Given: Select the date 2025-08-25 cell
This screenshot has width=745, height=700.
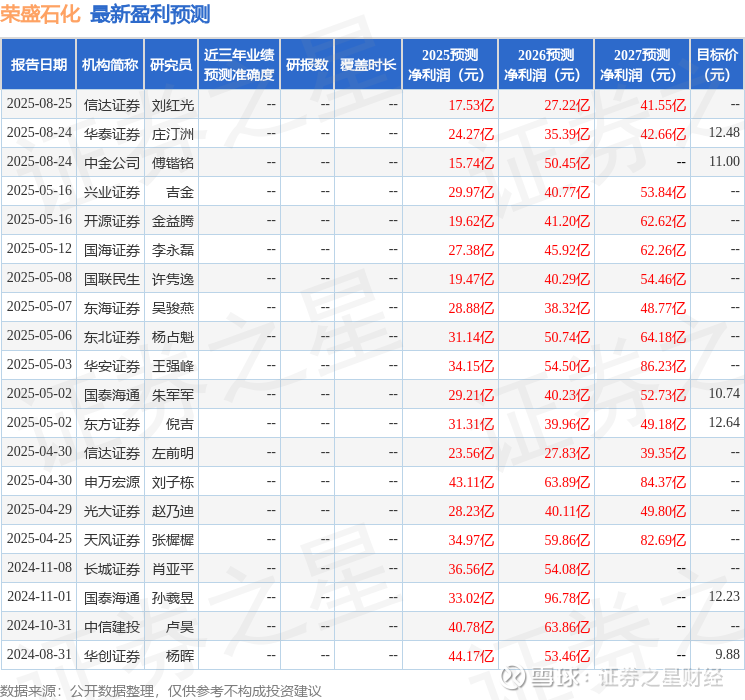Looking at the screenshot, I should 39,104.
